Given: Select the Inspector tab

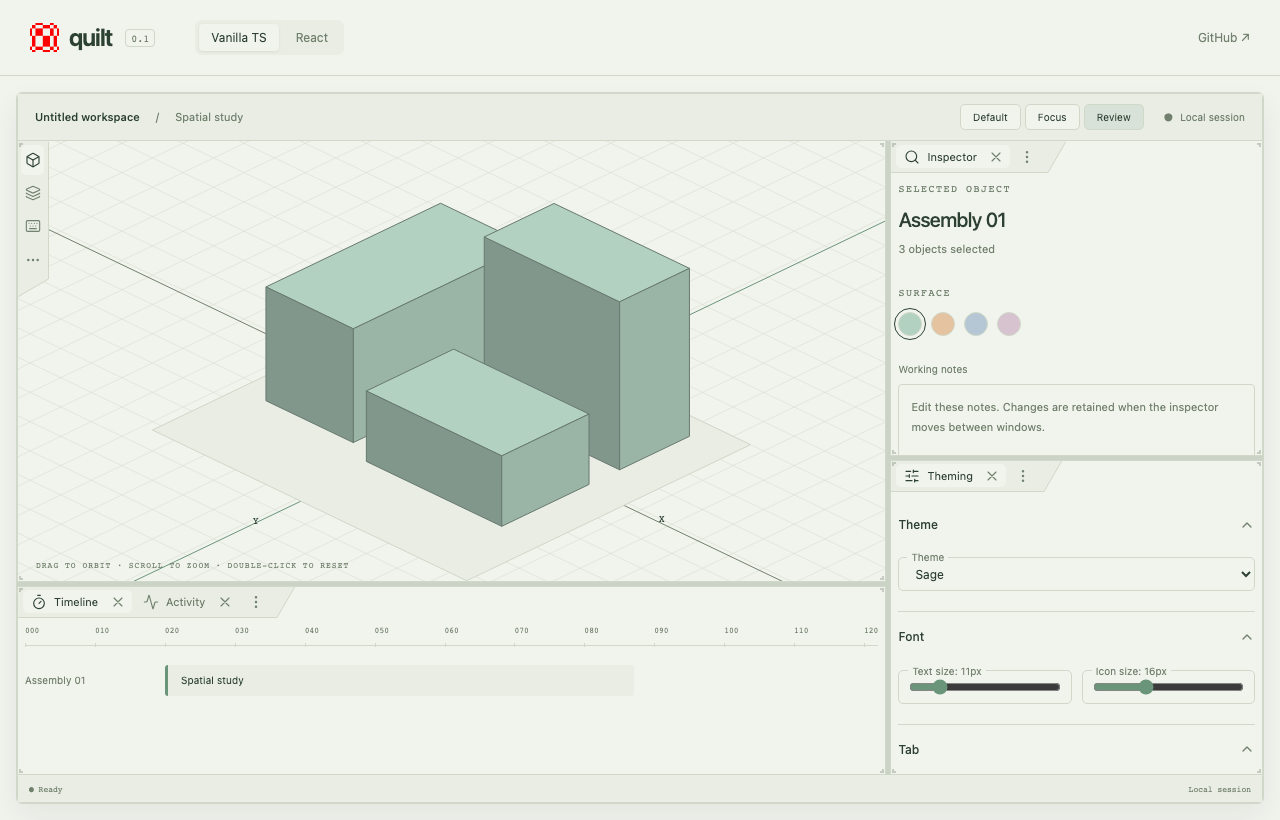Looking at the screenshot, I should coord(952,157).
